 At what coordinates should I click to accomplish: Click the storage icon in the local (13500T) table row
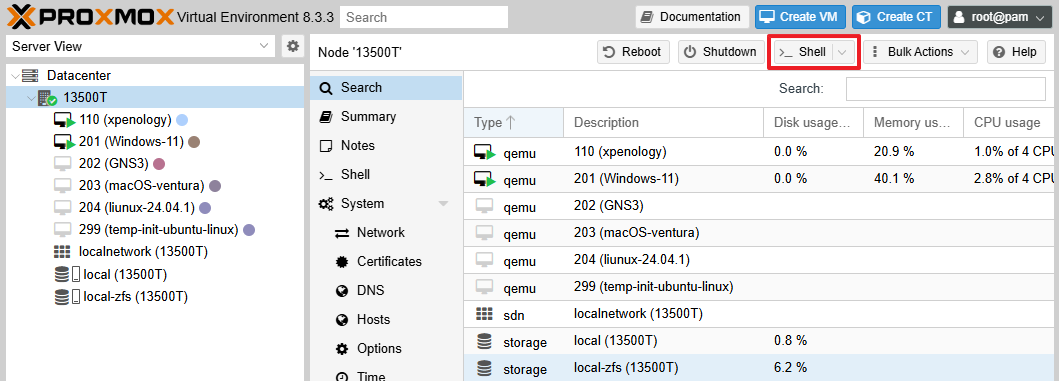click(484, 341)
